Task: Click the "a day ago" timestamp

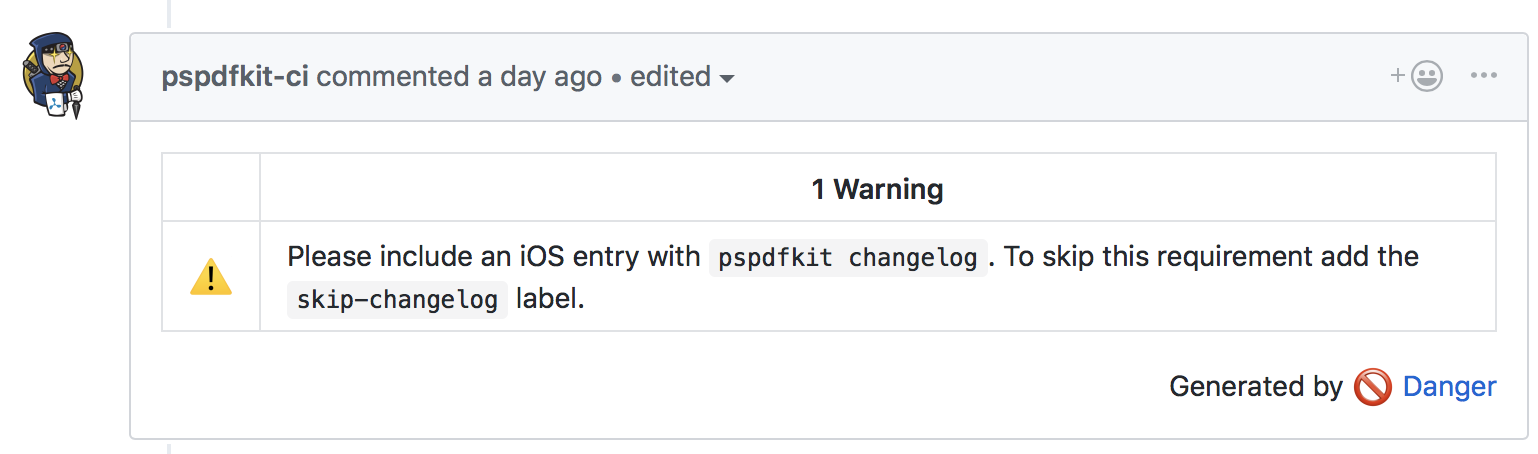Action: pos(539,77)
